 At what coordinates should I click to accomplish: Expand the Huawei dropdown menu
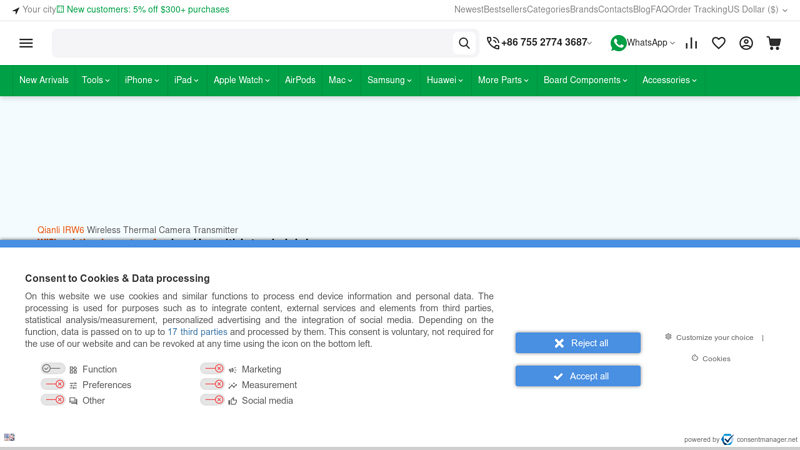[x=445, y=80]
